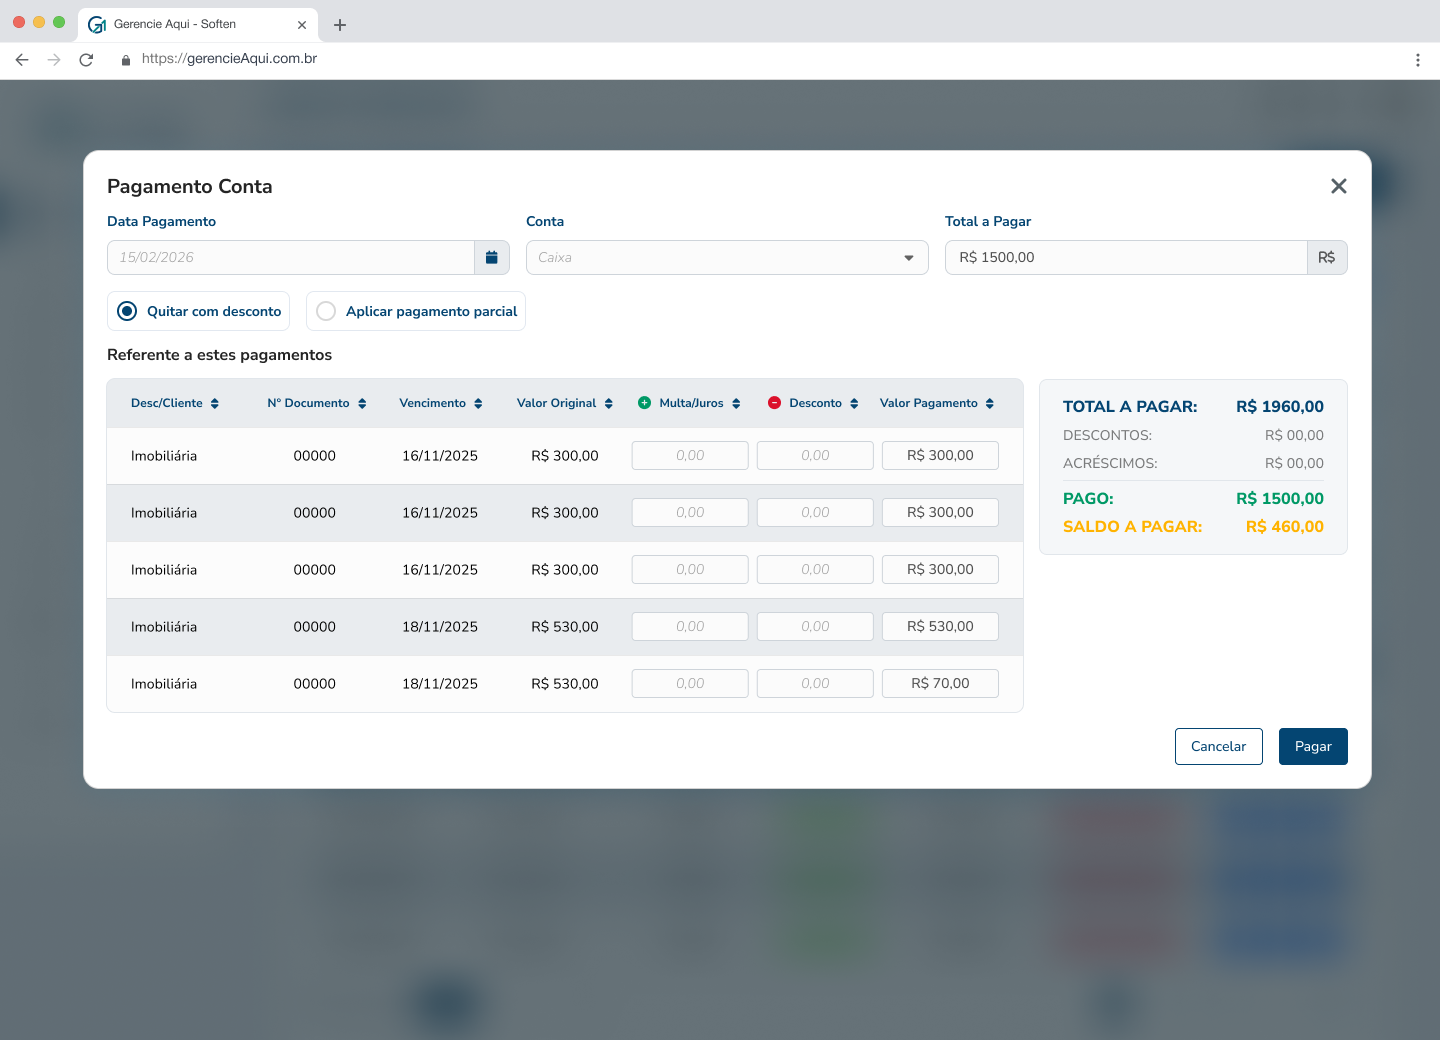Select Quitar com desconto option
Viewport: 1440px width, 1040px height.
point(127,311)
